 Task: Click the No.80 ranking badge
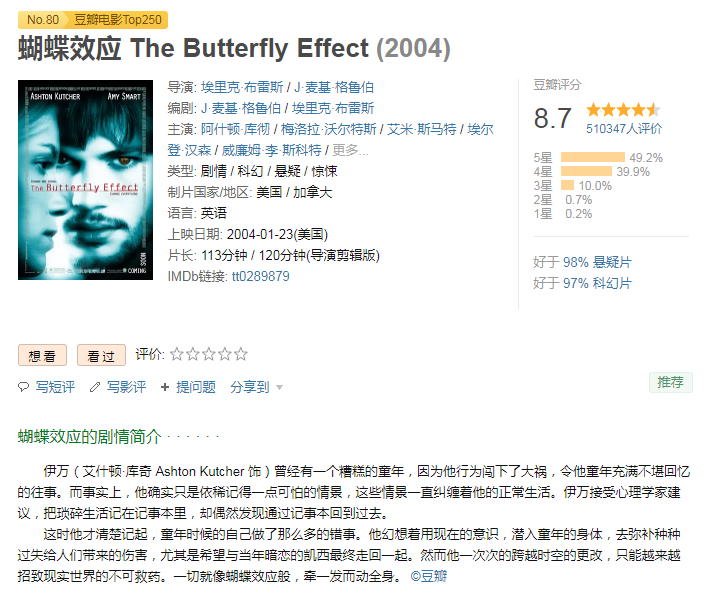tap(42, 20)
